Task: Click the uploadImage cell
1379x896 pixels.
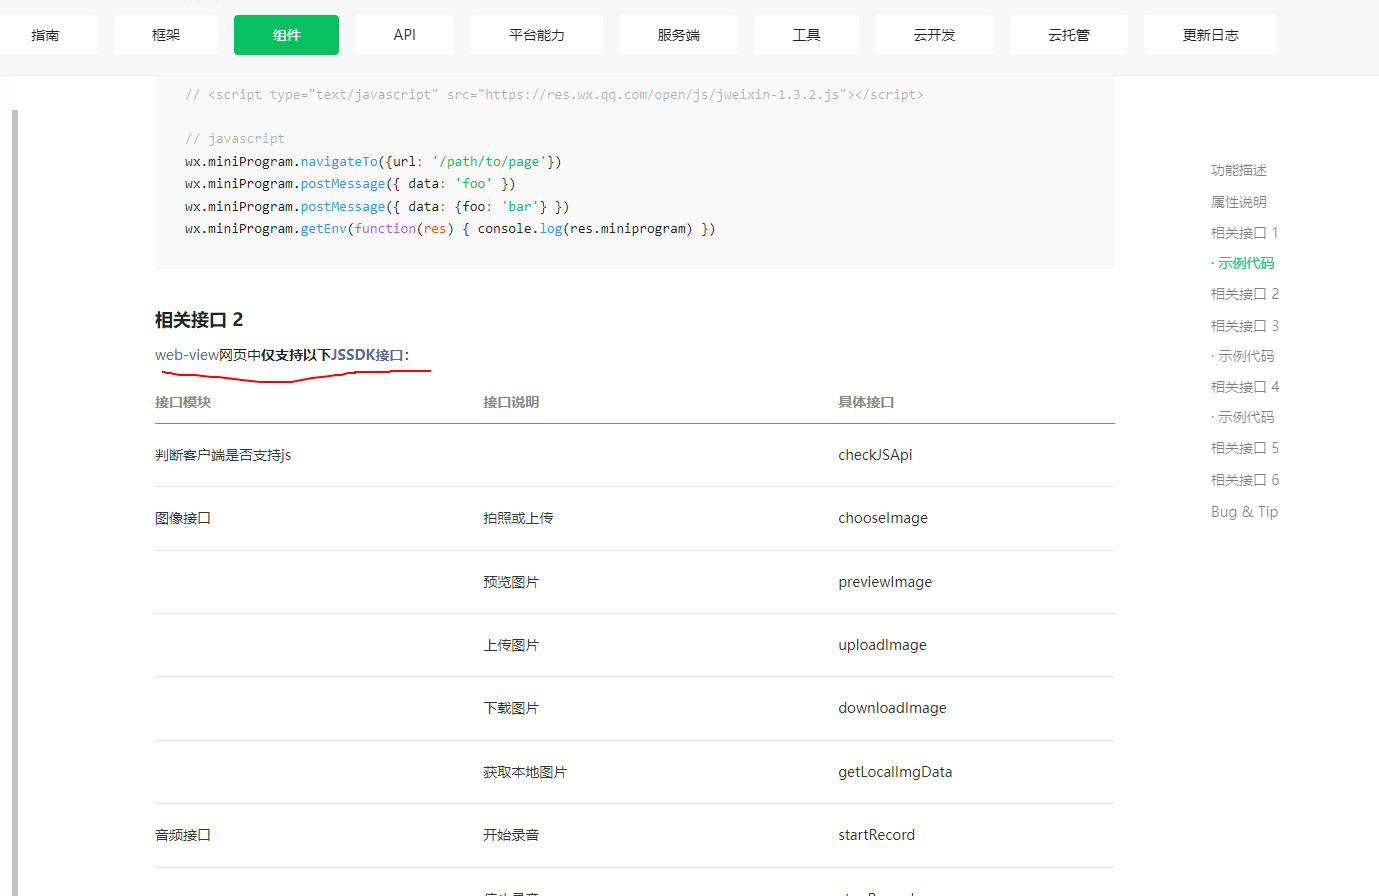Action: (882, 645)
